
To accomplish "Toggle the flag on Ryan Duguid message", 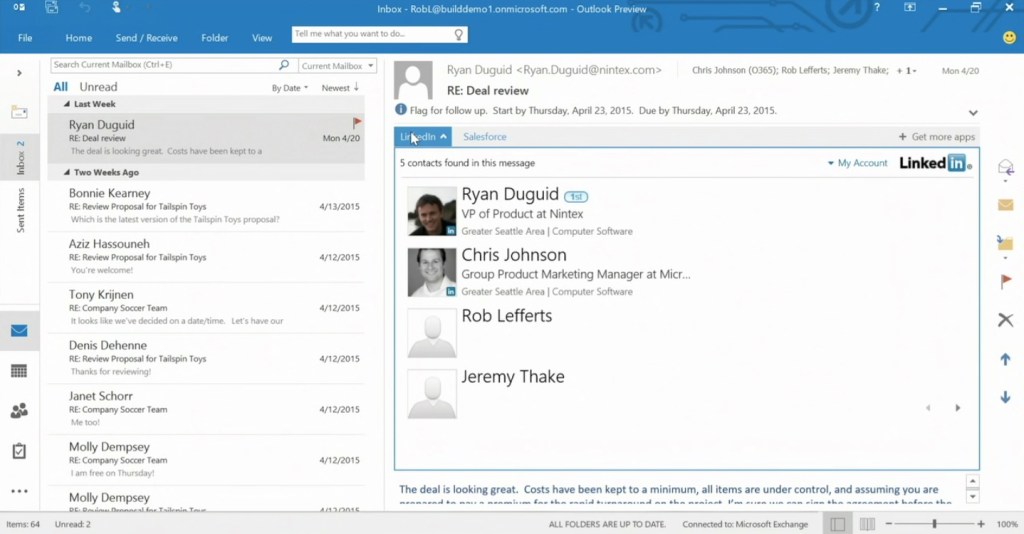I will coord(357,123).
